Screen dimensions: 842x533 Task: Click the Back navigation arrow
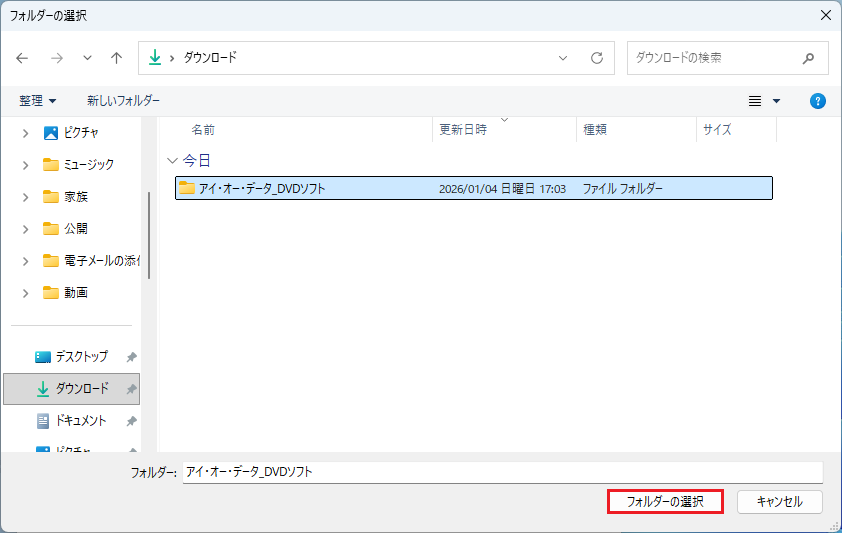coord(23,58)
